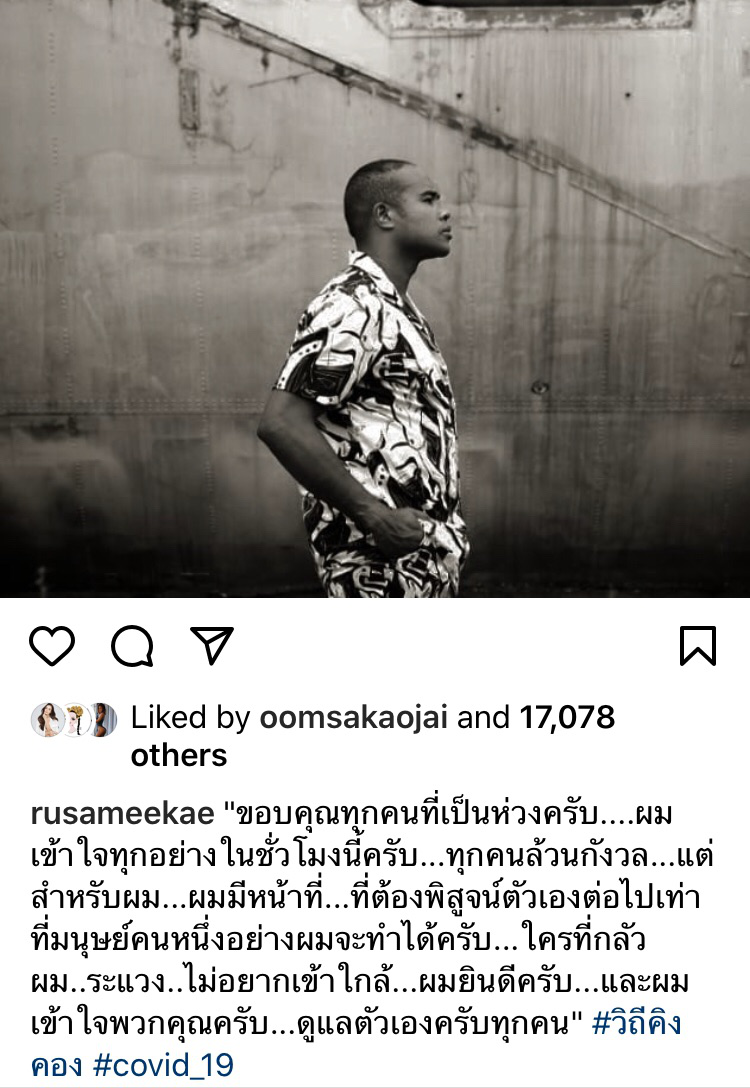
Task: View the 17,078 likes count
Action: [x=567, y=717]
